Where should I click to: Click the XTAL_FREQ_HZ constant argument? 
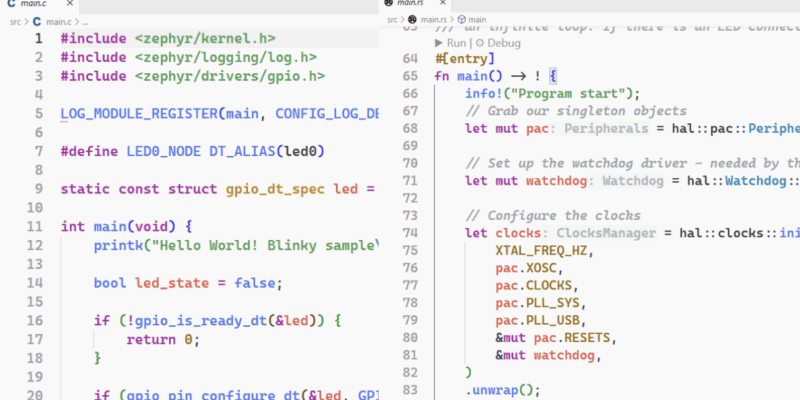(x=544, y=250)
